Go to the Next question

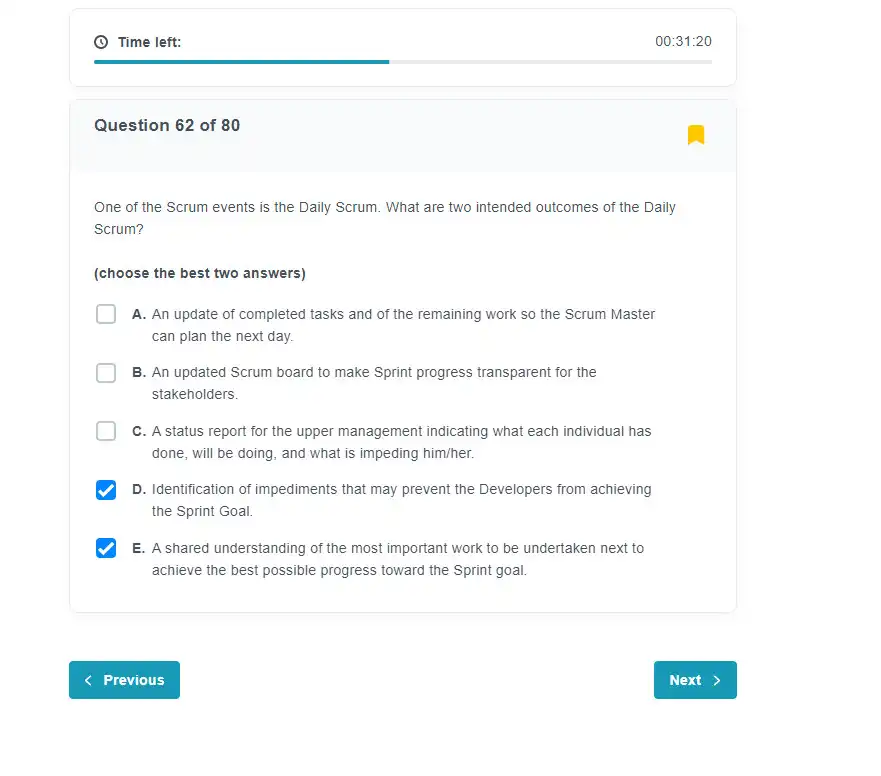695,680
